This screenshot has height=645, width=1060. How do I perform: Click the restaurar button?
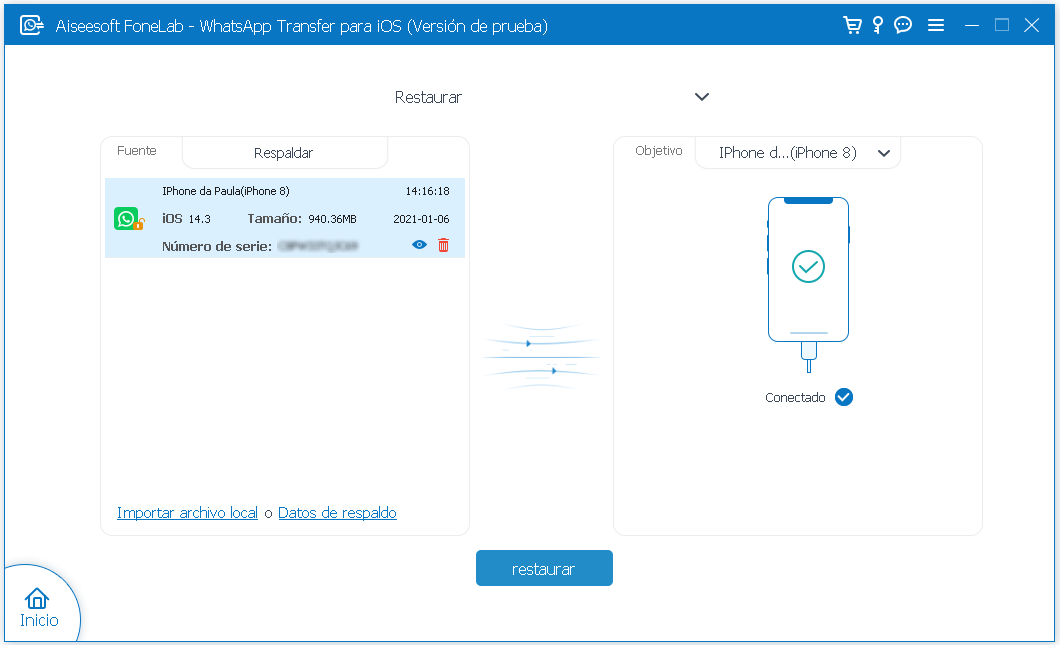coord(544,568)
